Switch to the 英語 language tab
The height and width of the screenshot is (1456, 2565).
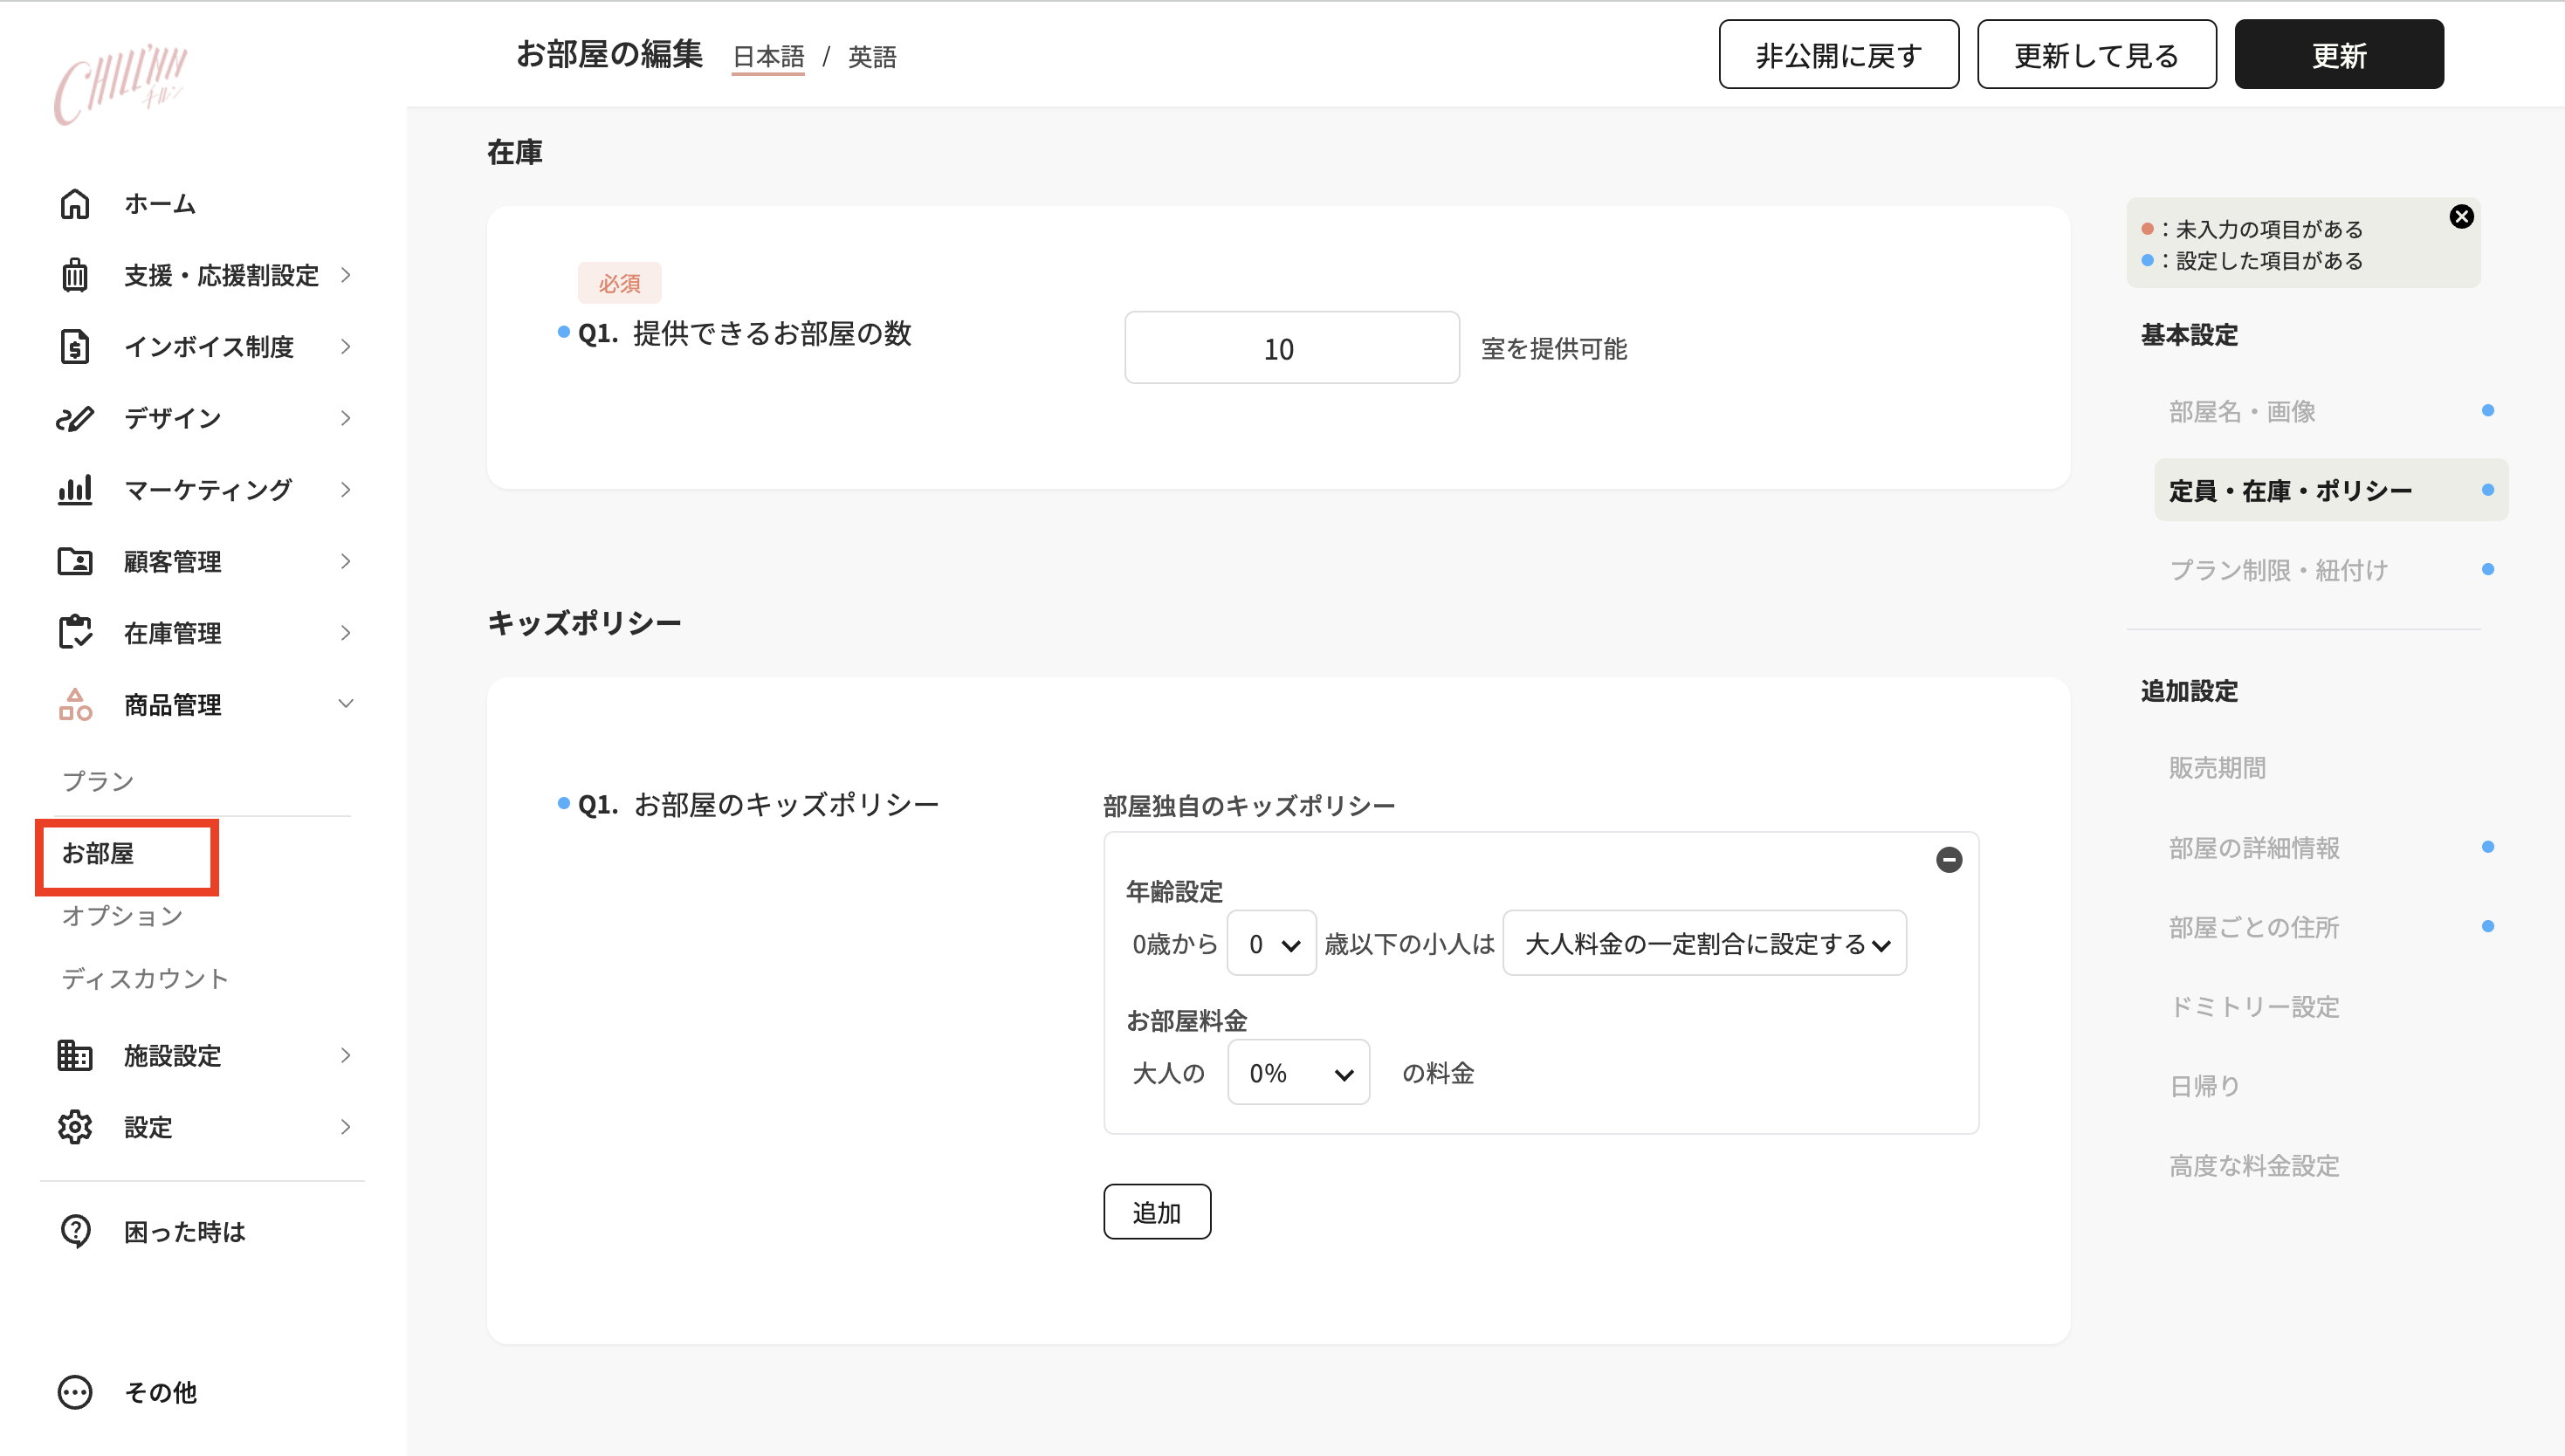coord(871,57)
